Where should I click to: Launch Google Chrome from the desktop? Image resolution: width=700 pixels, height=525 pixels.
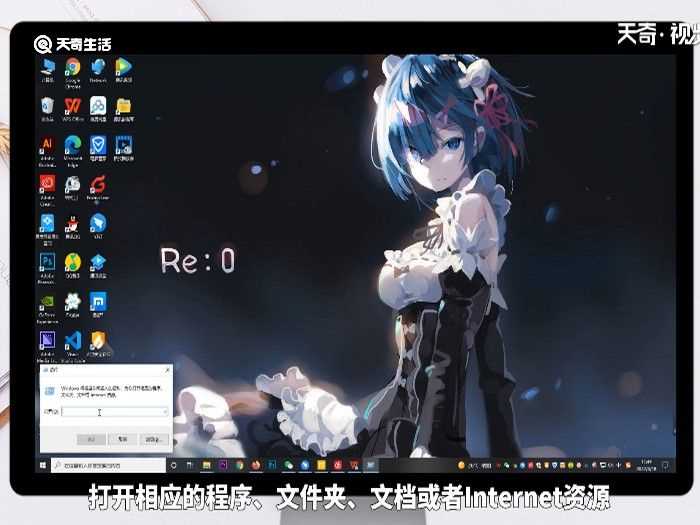click(x=72, y=71)
